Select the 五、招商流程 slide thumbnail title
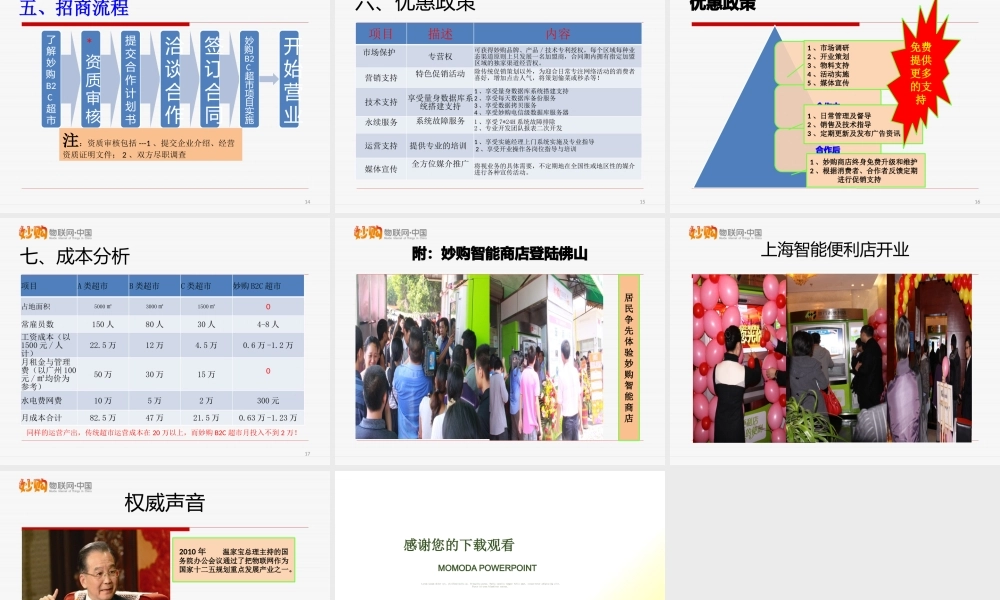Viewport: 1000px width, 600px height. (x=74, y=8)
